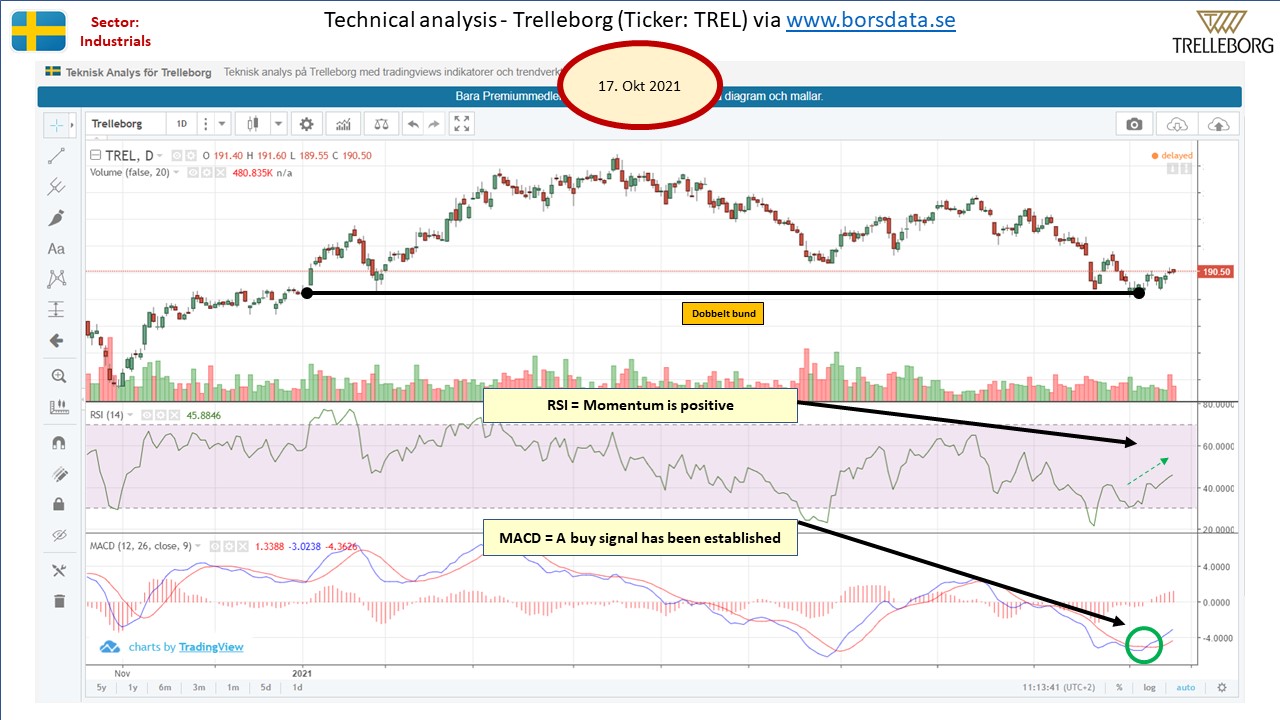
Task: Select the prediction and measurement tool
Action: tap(57, 309)
